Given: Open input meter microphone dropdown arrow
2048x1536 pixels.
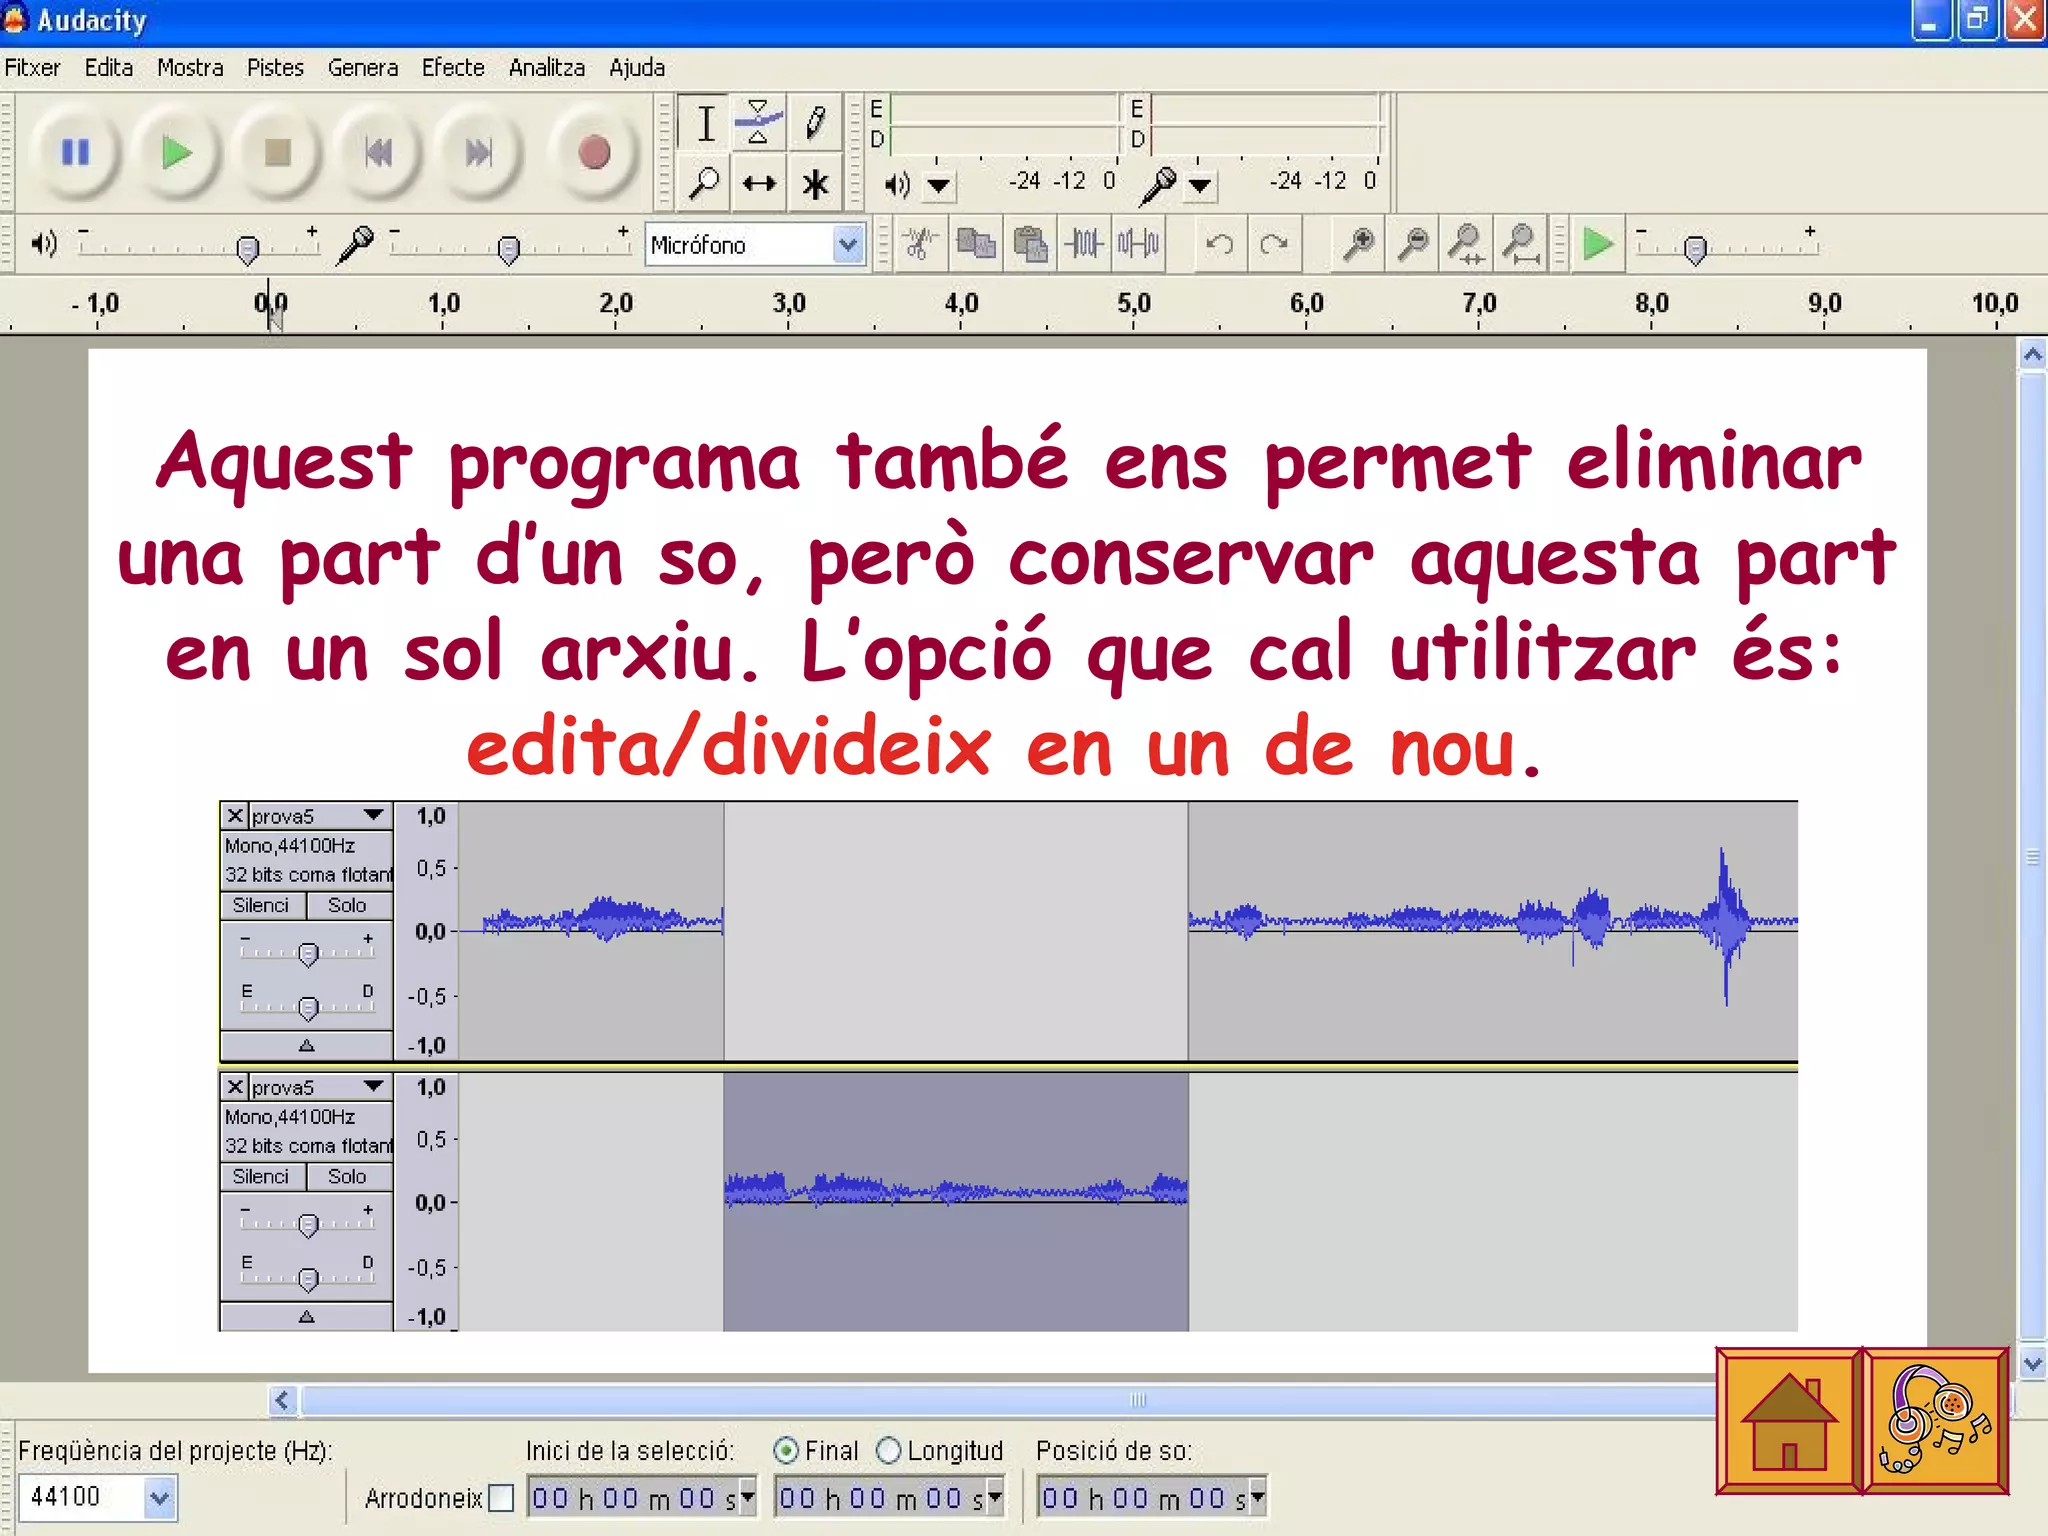Looking at the screenshot, I should [x=1200, y=185].
